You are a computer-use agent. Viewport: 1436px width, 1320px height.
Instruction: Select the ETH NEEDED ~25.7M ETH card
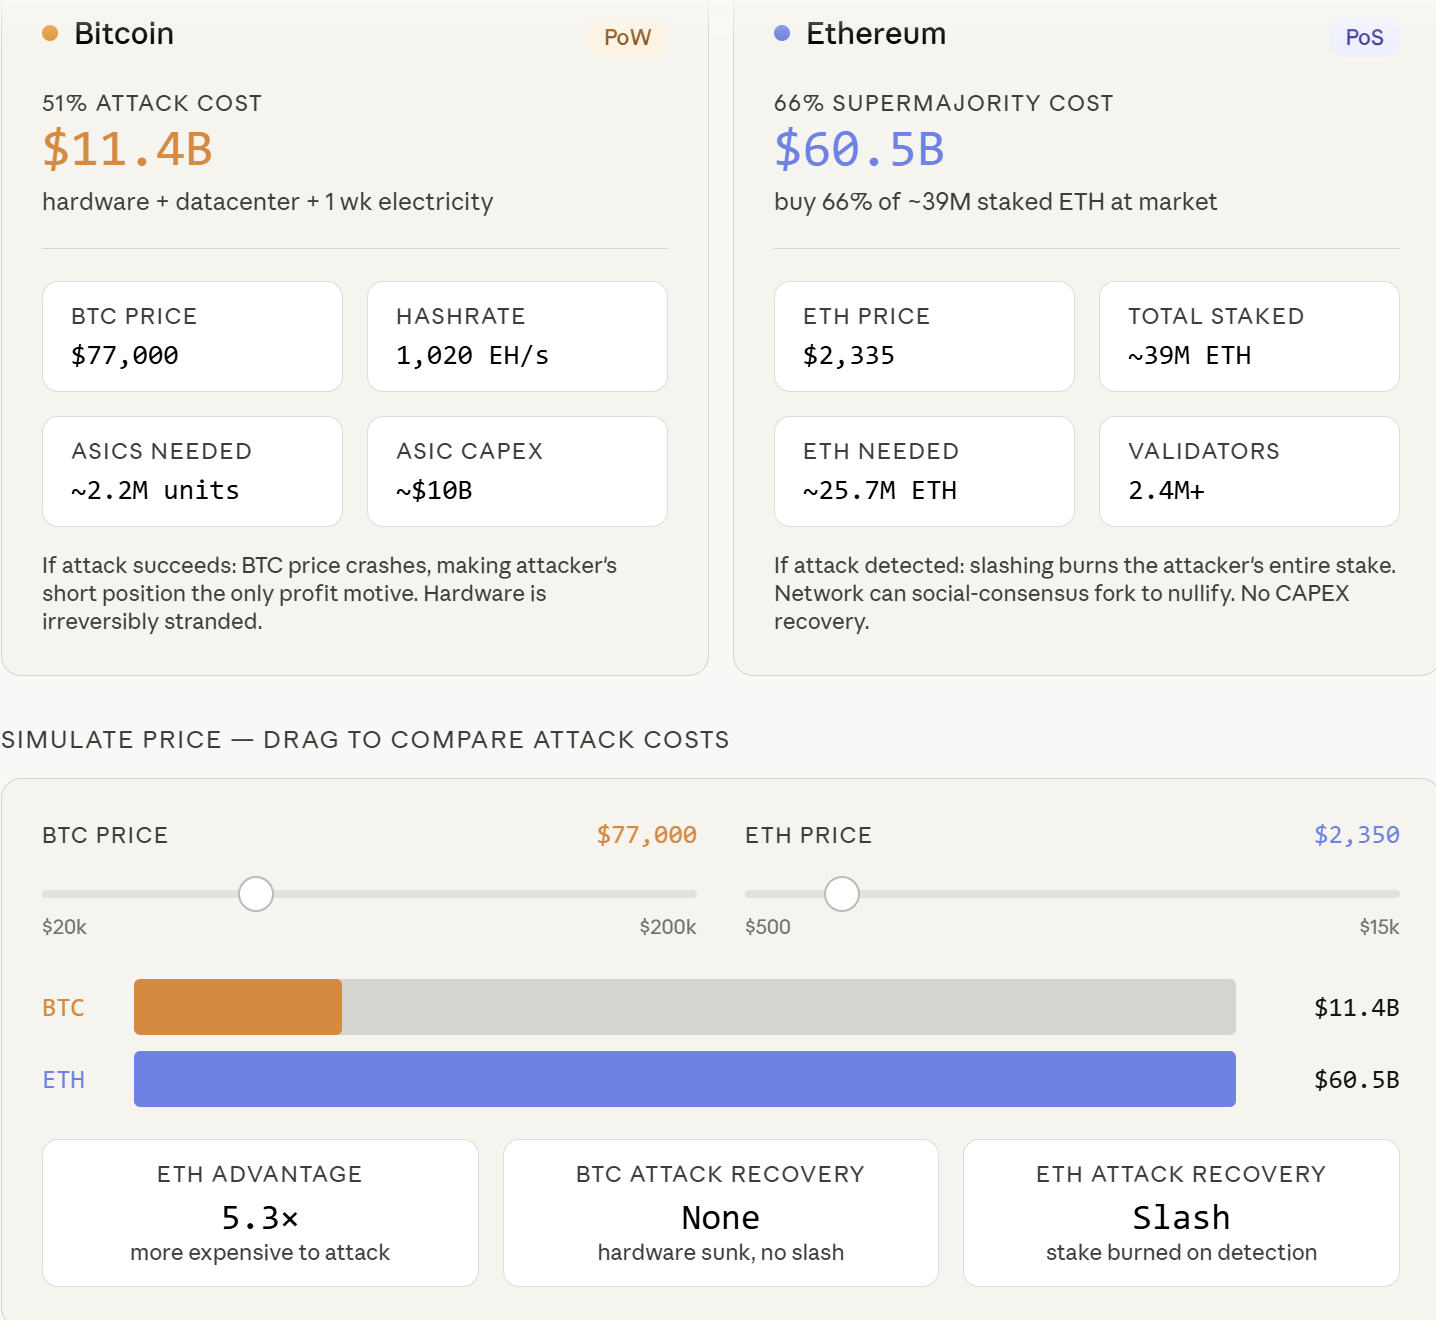[924, 471]
